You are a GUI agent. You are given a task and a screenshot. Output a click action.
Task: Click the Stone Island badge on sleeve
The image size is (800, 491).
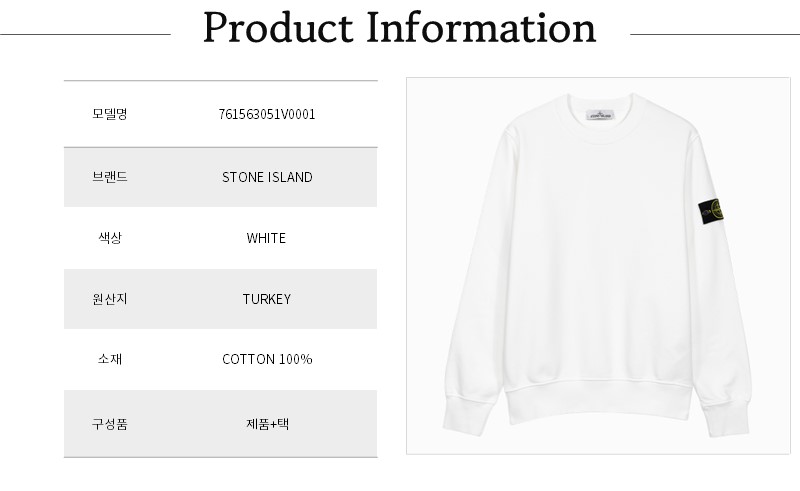click(709, 214)
